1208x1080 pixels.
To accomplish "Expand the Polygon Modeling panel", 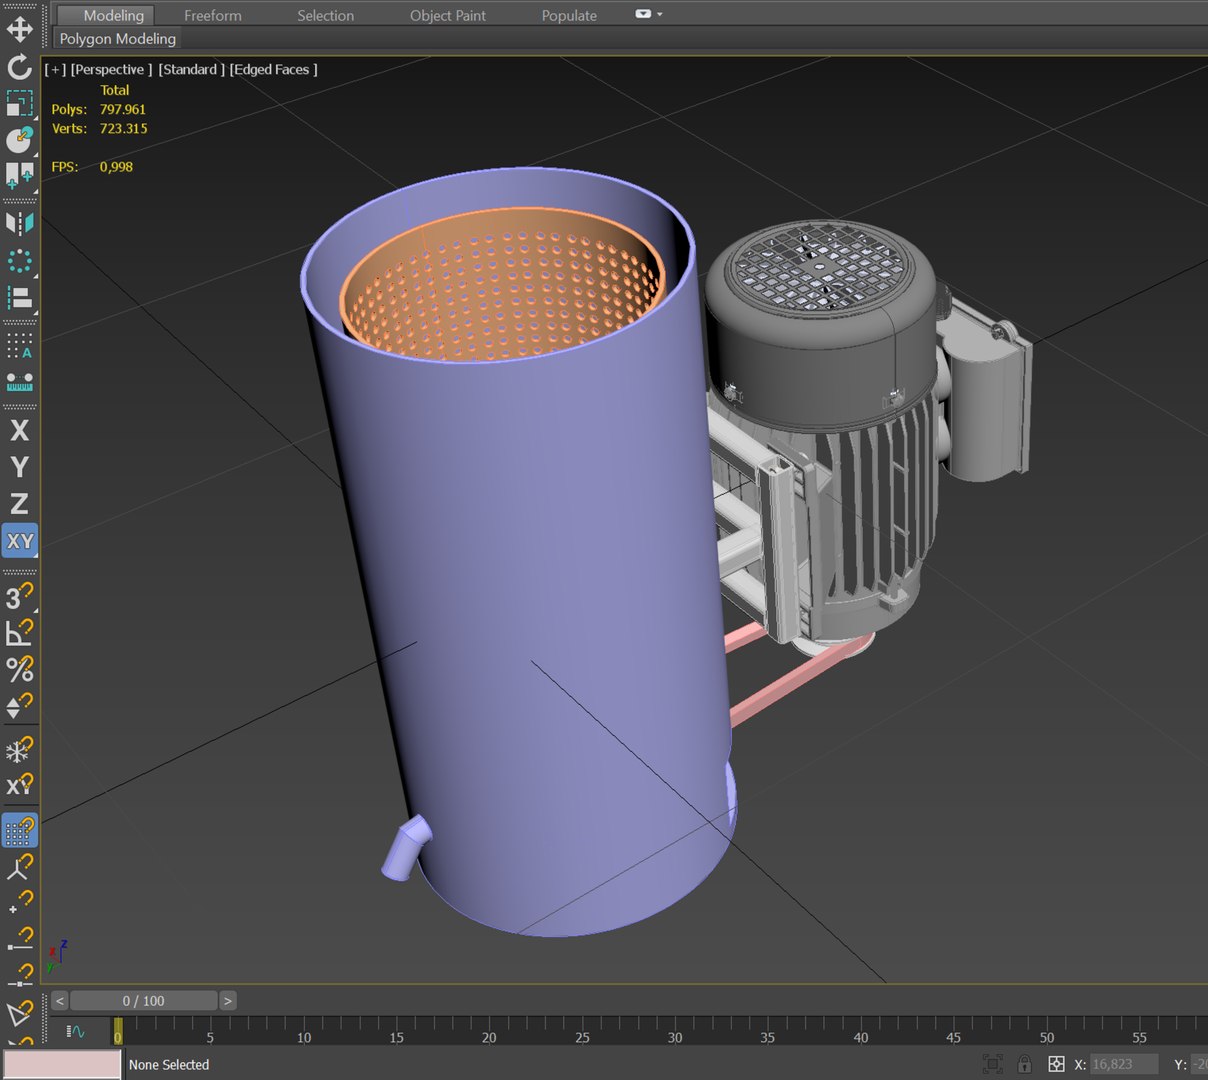I will tap(118, 39).
